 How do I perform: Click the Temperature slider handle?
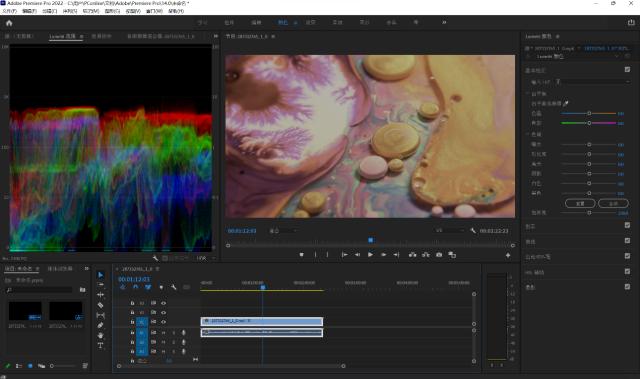click(589, 113)
